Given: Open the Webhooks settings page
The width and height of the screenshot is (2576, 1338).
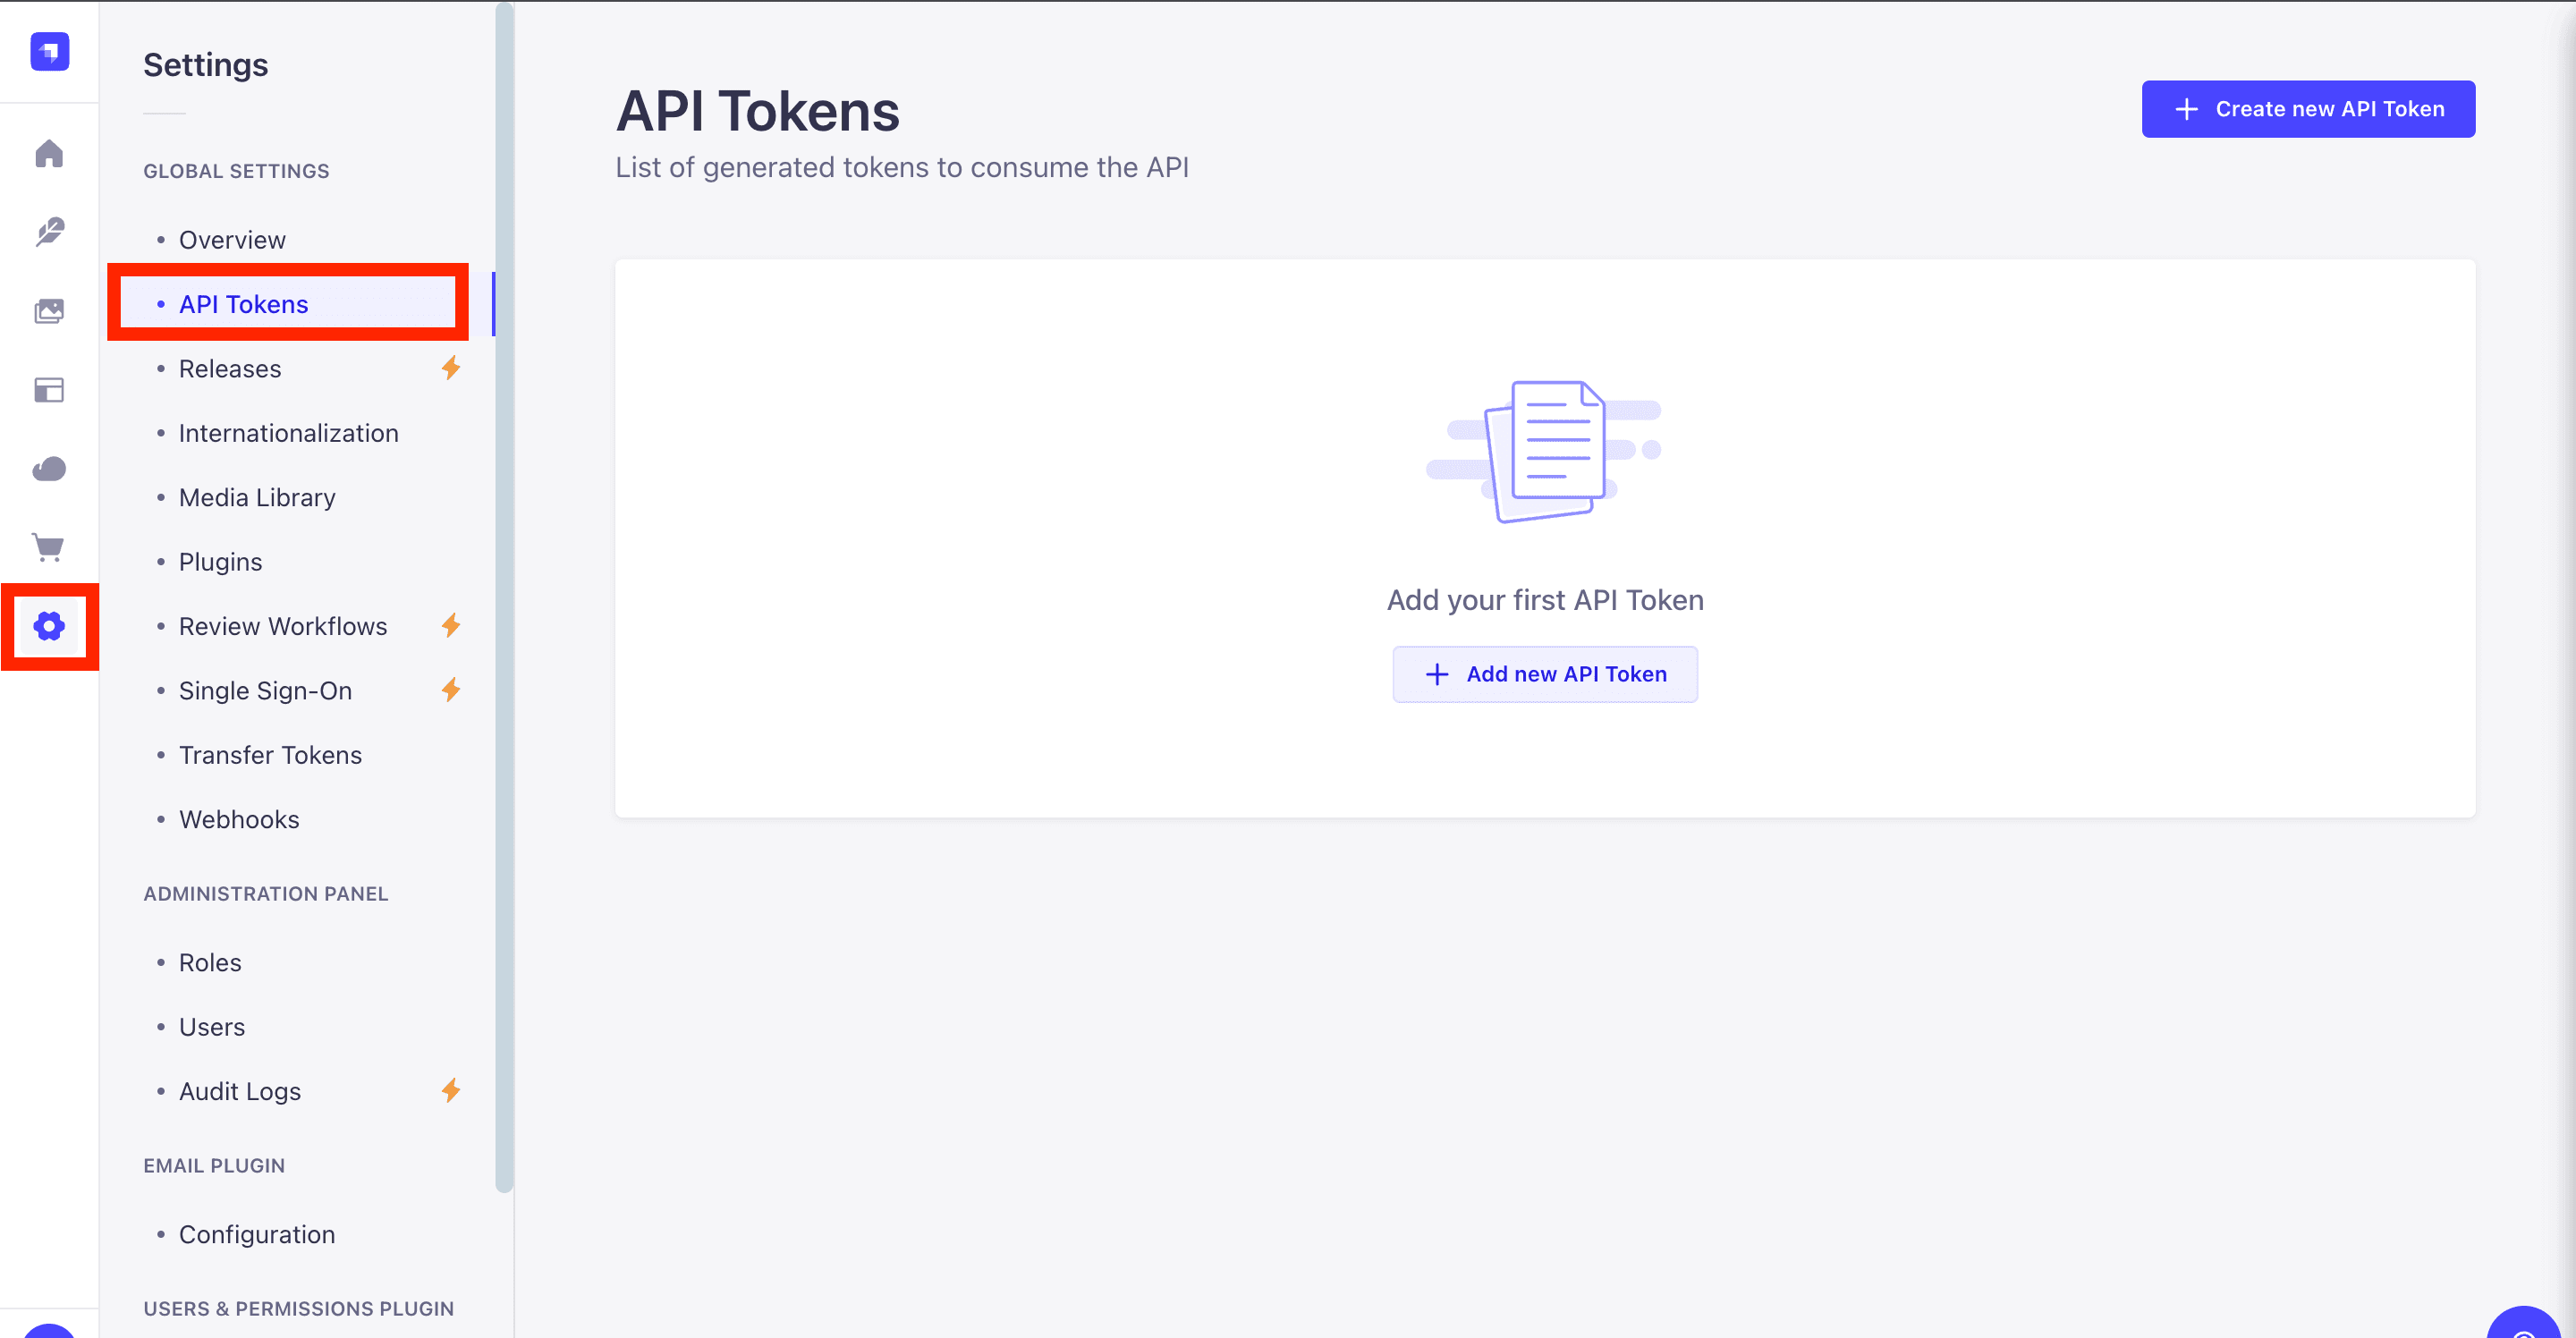Looking at the screenshot, I should point(239,819).
